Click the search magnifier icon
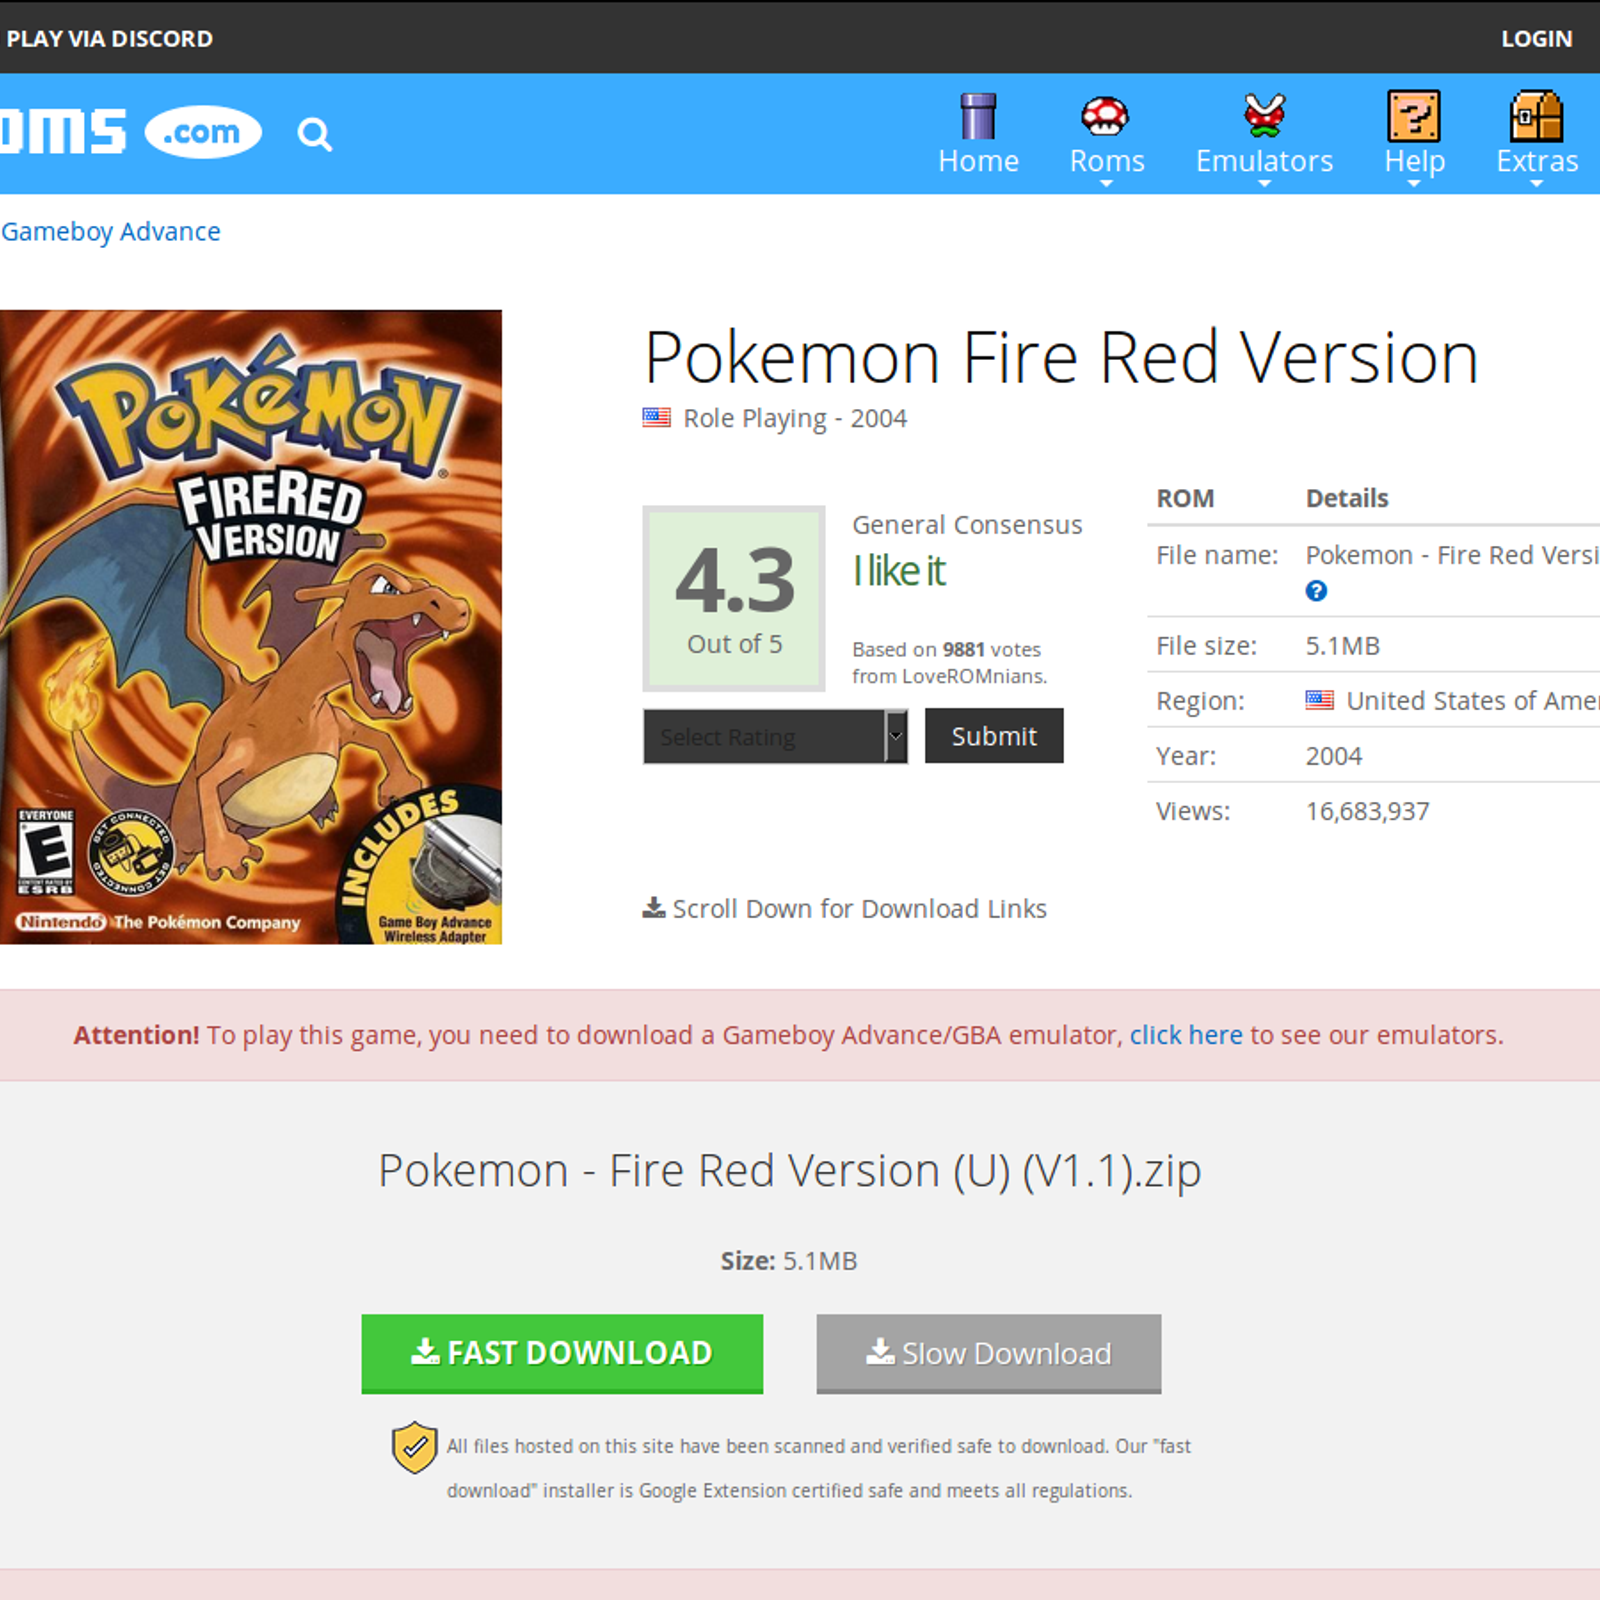Image resolution: width=1600 pixels, height=1600 pixels. click(x=314, y=133)
